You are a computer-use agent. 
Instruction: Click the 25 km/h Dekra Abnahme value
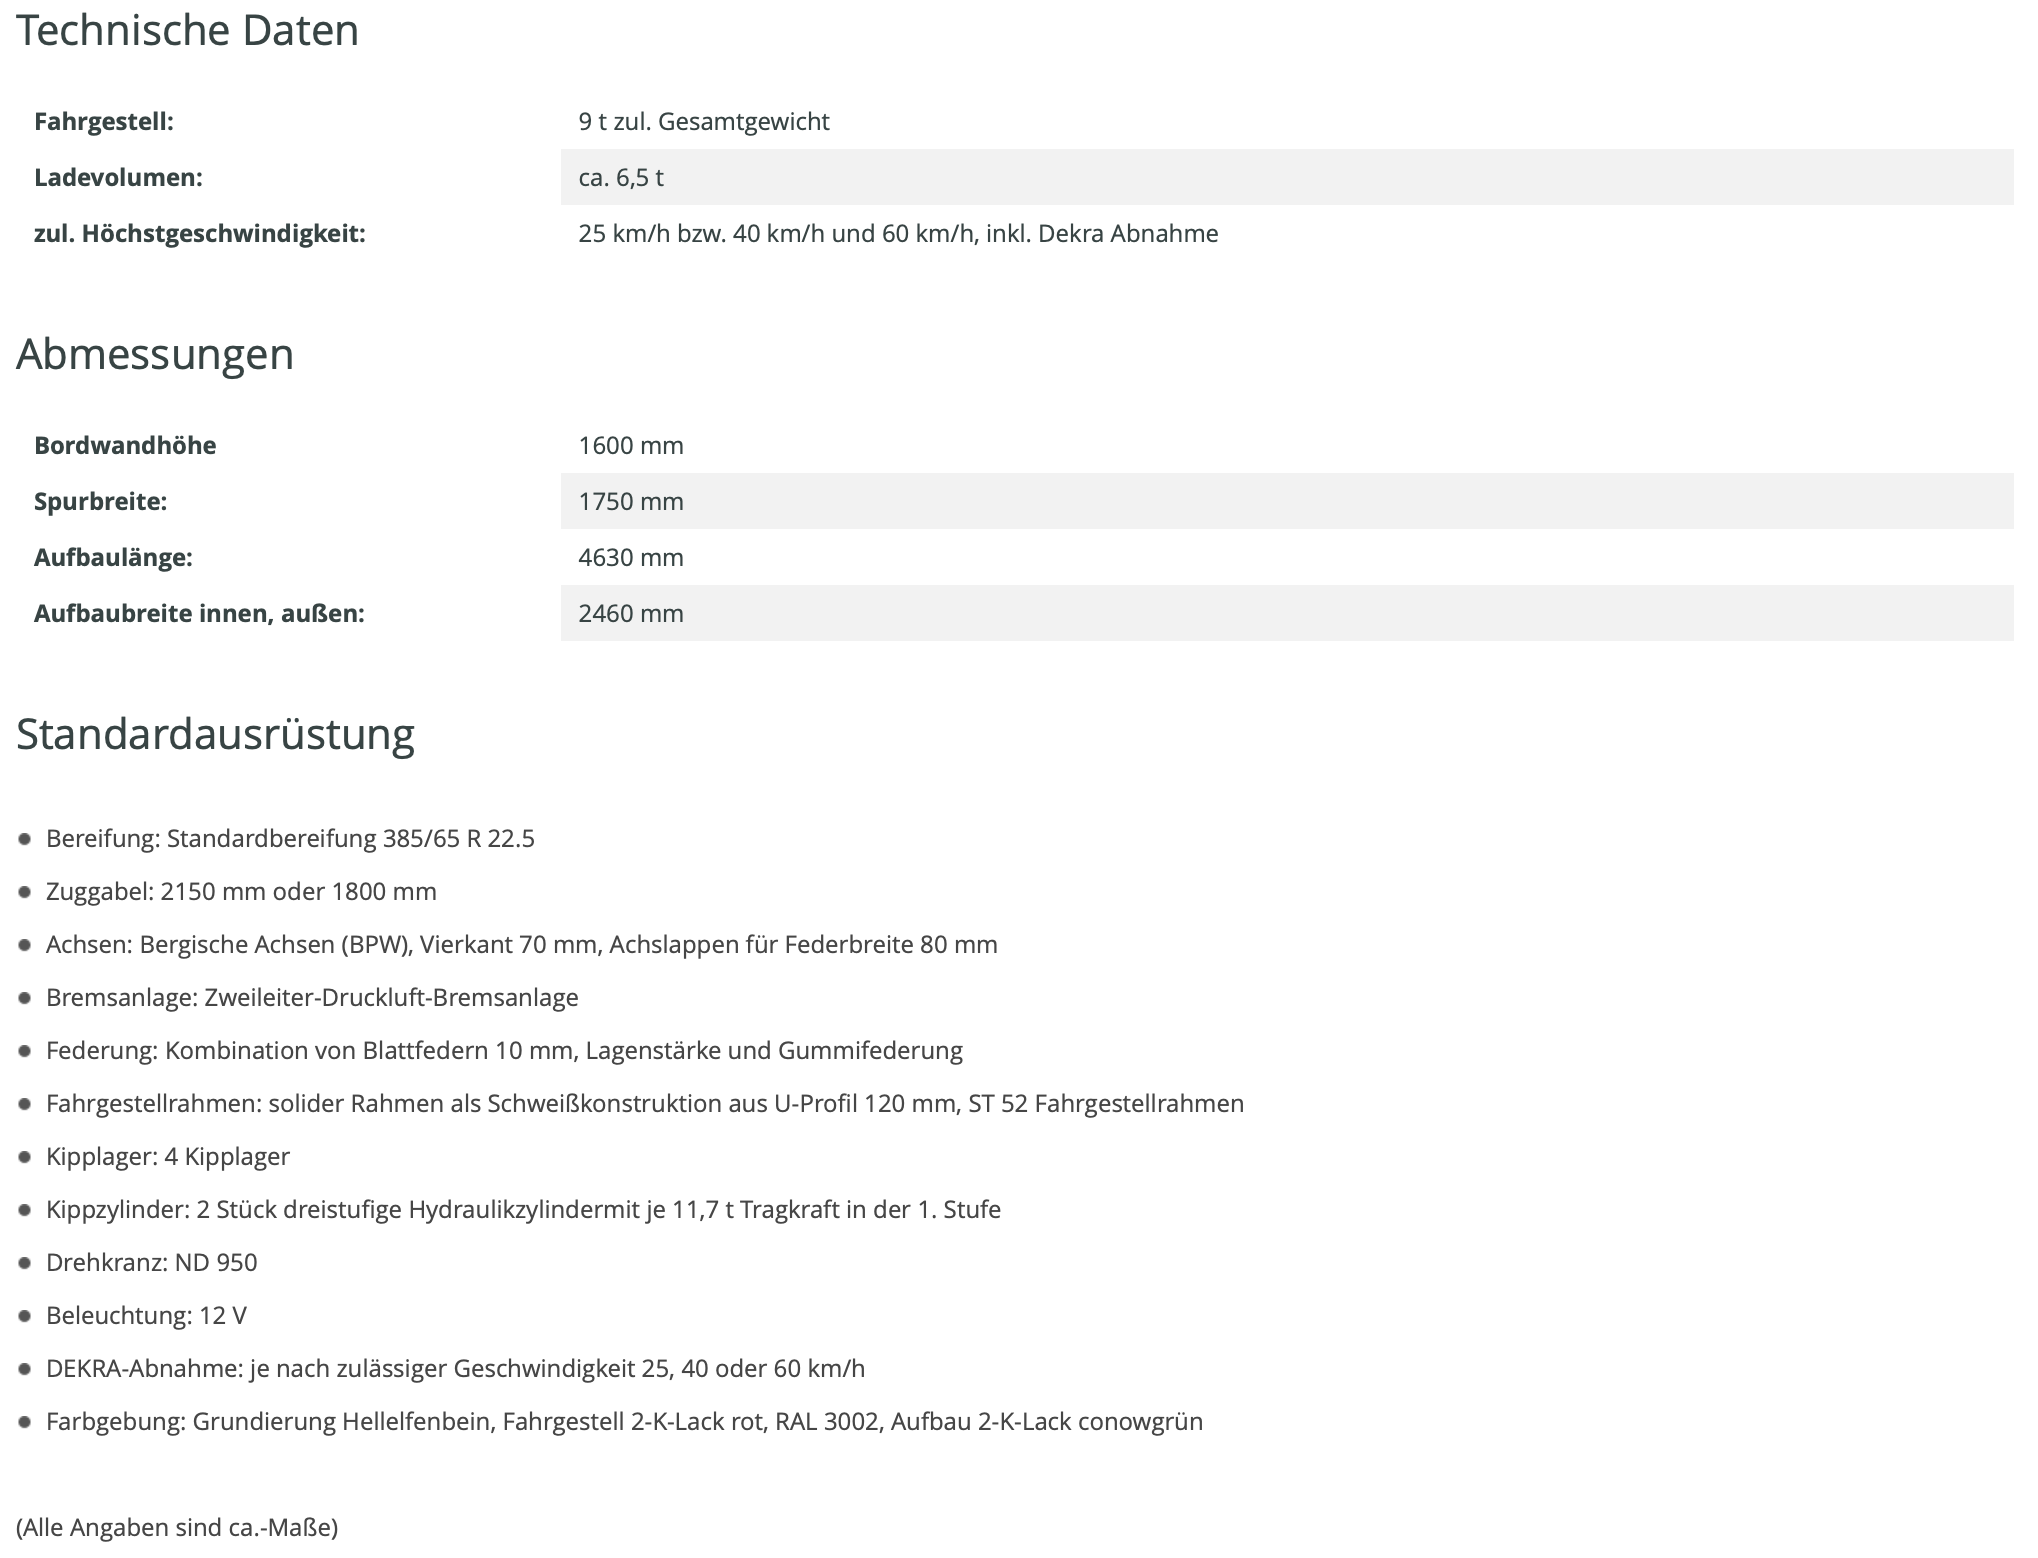pyautogui.click(x=897, y=233)
